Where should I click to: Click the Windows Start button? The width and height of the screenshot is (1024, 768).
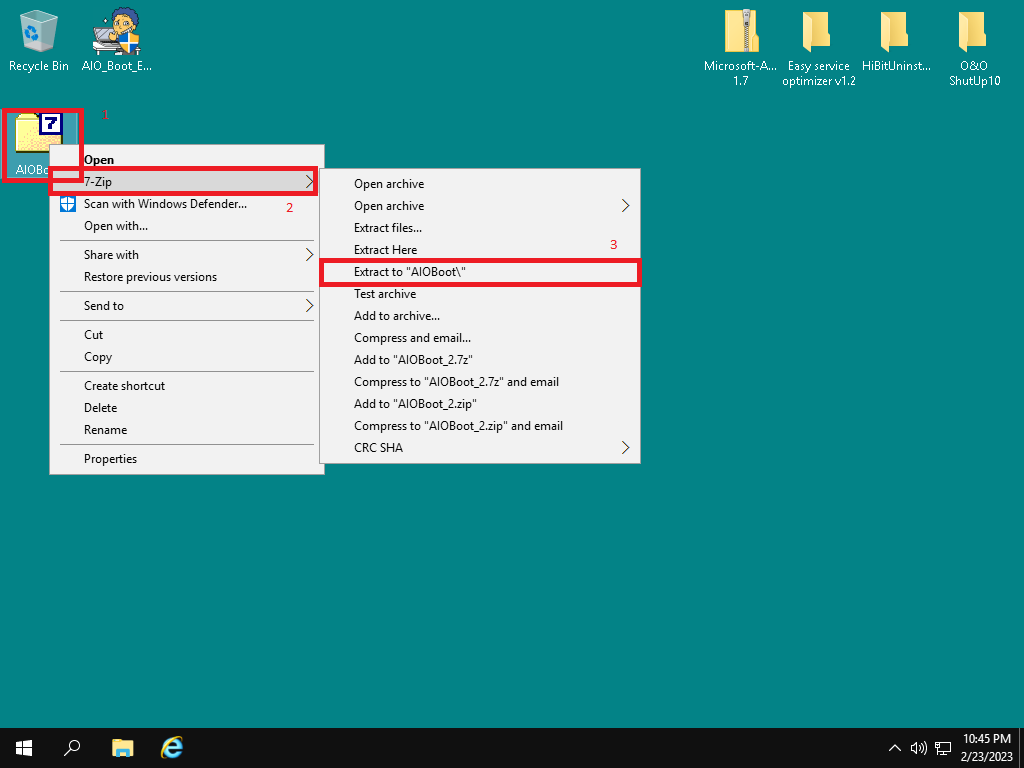pos(24,747)
